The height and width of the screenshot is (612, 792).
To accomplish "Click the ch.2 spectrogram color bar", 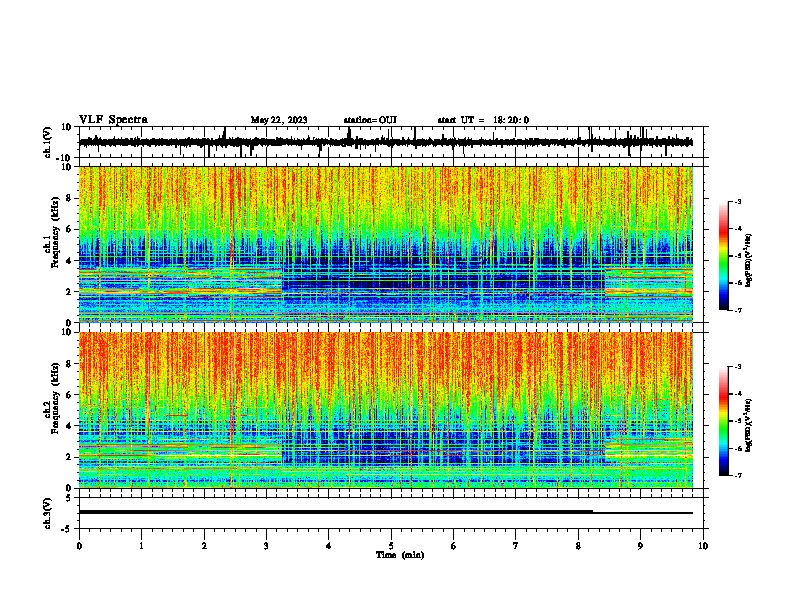I will (x=724, y=421).
